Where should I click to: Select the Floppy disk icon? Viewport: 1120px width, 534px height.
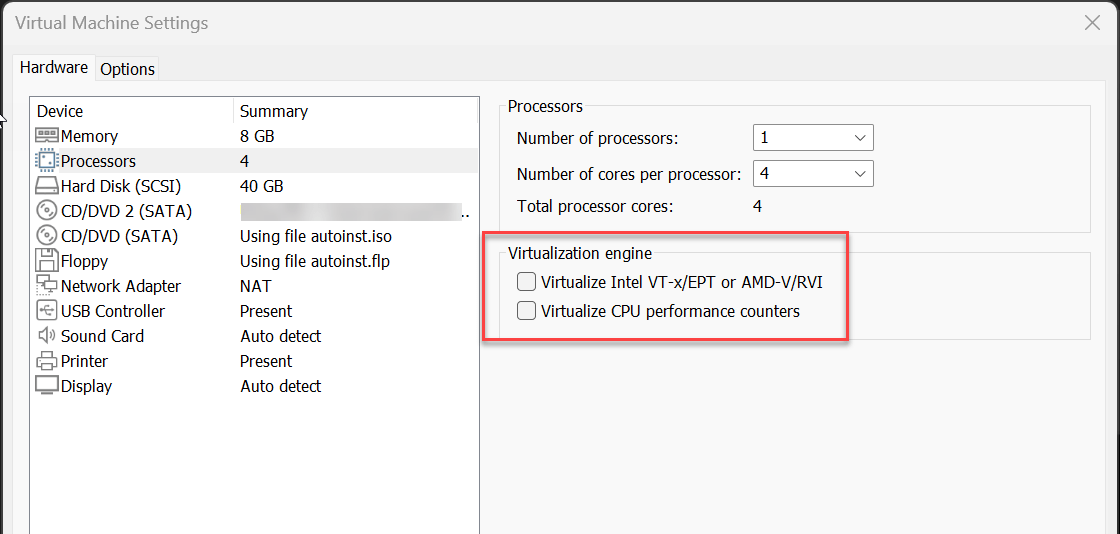point(46,261)
